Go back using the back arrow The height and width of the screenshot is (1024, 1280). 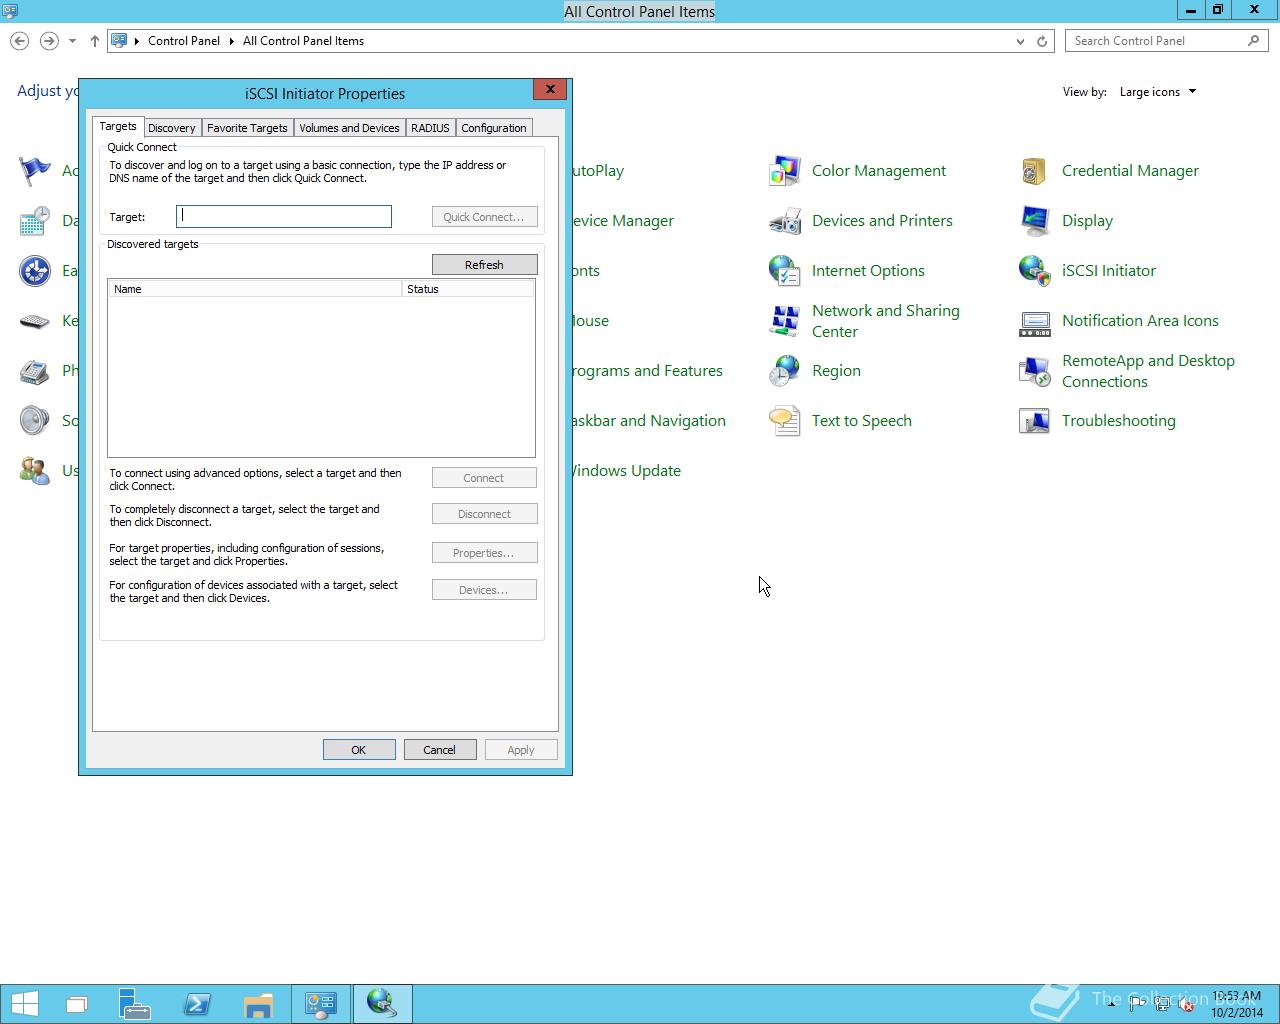tap(19, 41)
